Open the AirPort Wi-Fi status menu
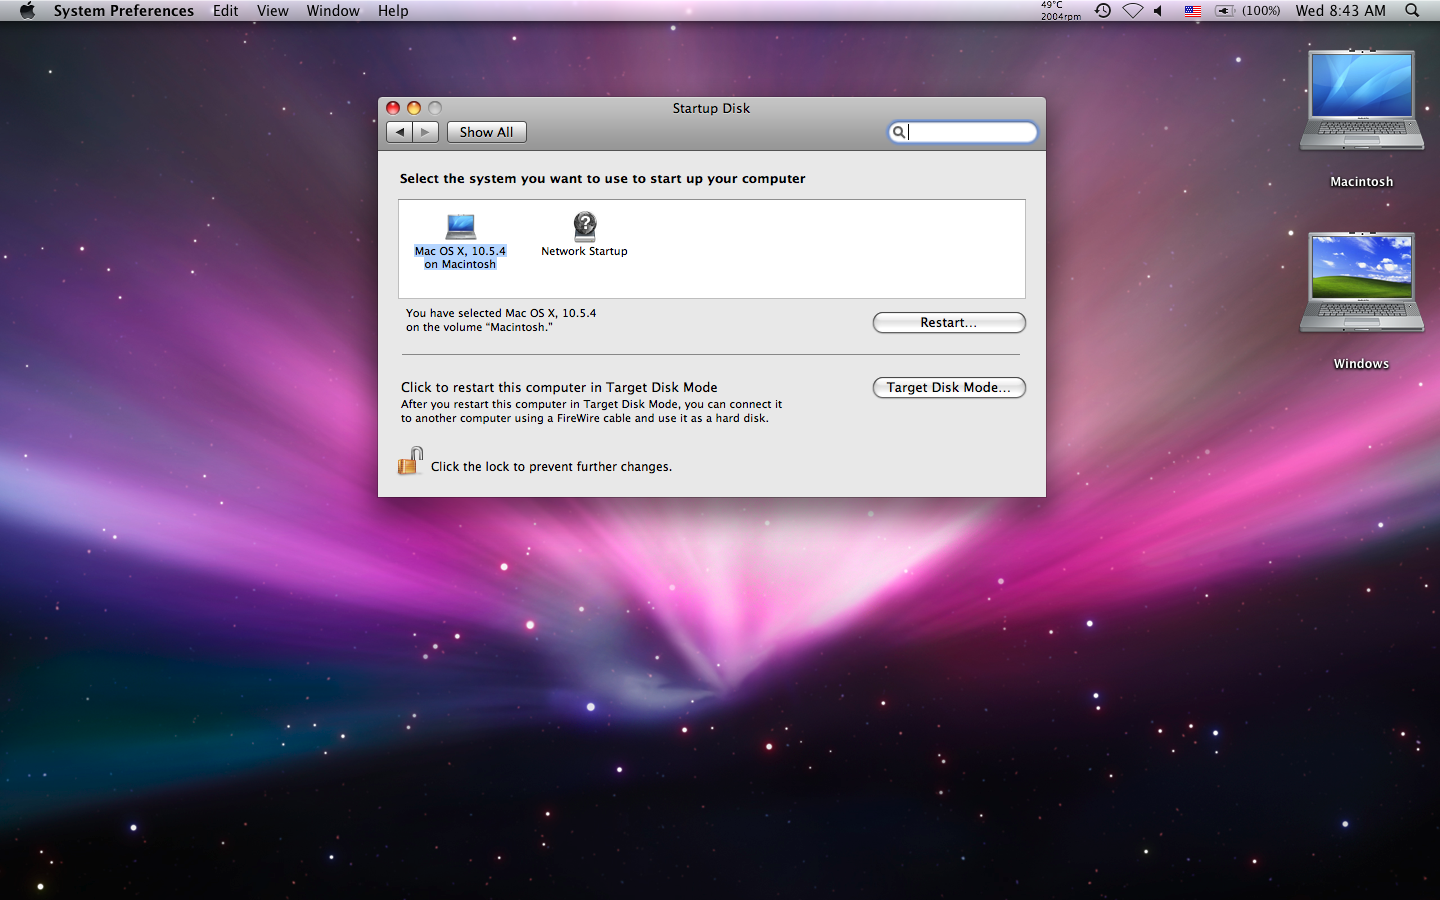 pos(1132,11)
